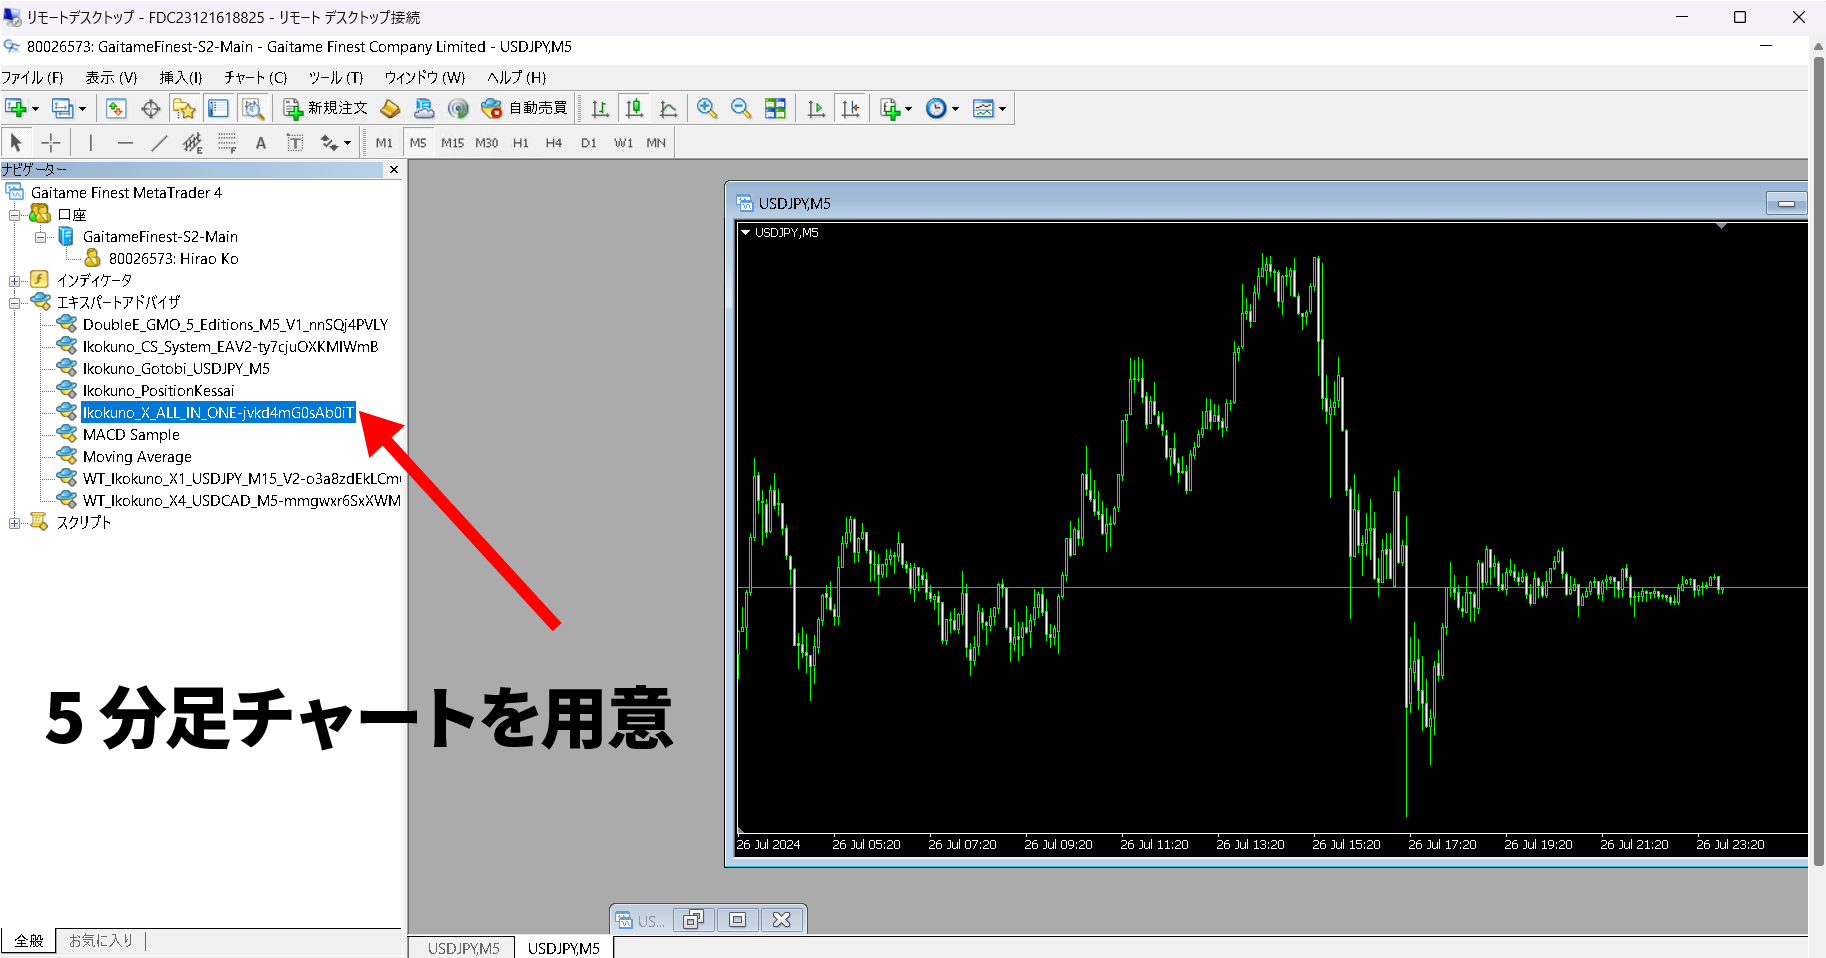Open the periods clock button
The width and height of the screenshot is (1826, 958).
click(x=936, y=108)
